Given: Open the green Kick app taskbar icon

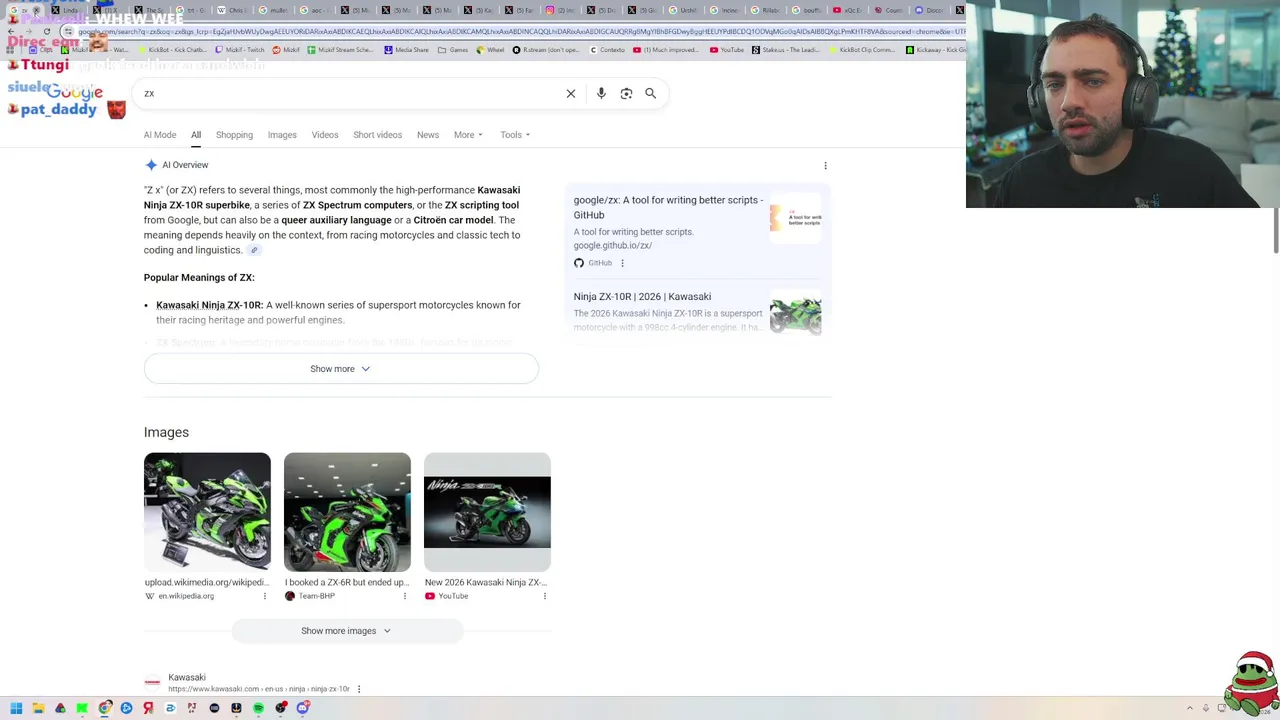Looking at the screenshot, I should click(x=82, y=708).
